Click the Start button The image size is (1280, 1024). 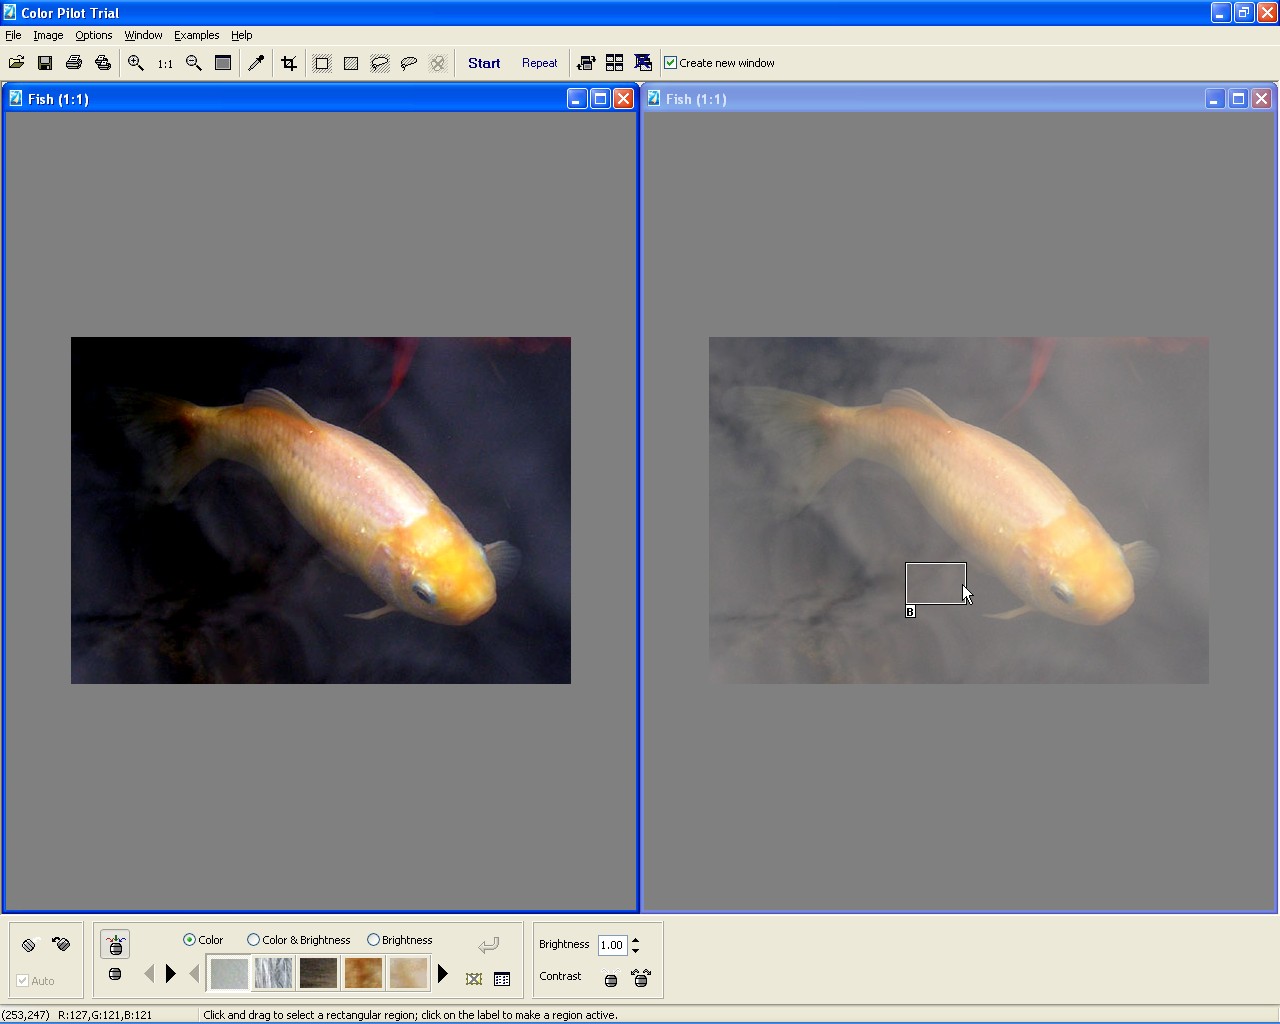[484, 63]
